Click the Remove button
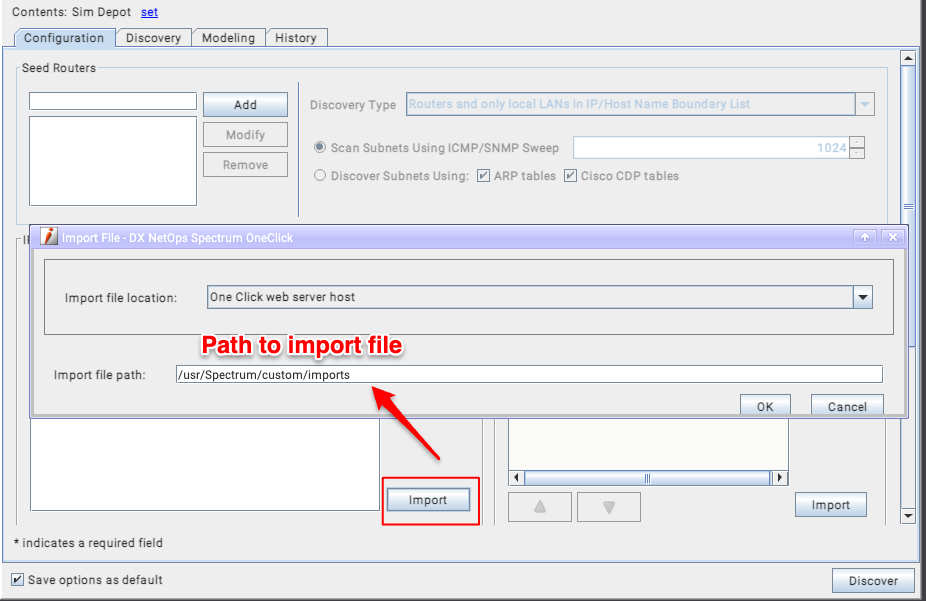 [245, 165]
